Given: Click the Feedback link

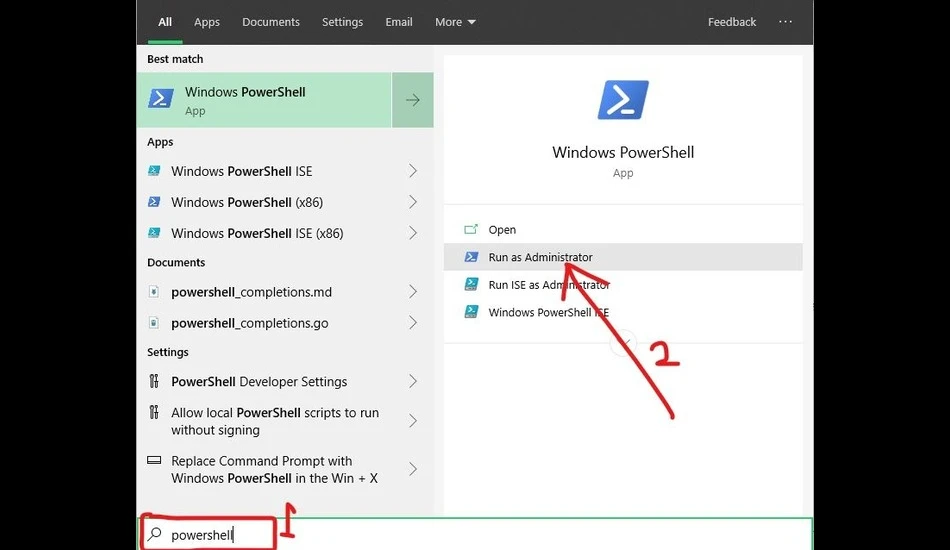Looking at the screenshot, I should (732, 22).
